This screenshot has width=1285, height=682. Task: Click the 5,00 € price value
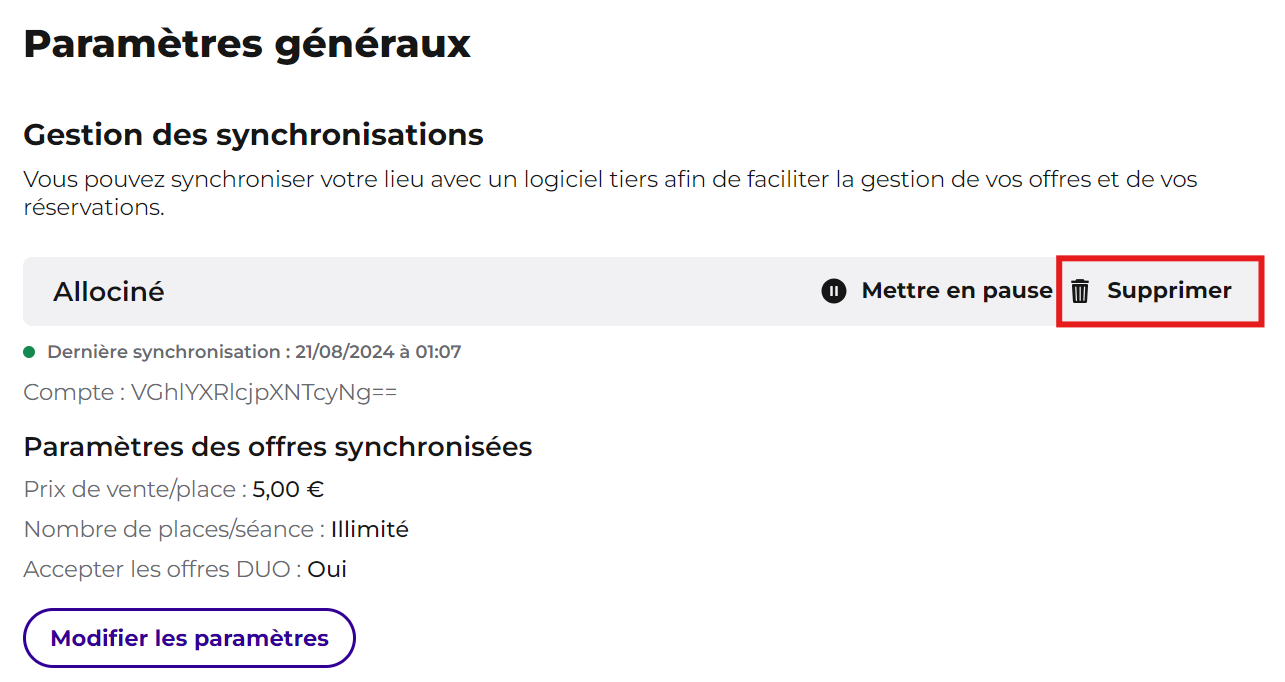[x=288, y=489]
